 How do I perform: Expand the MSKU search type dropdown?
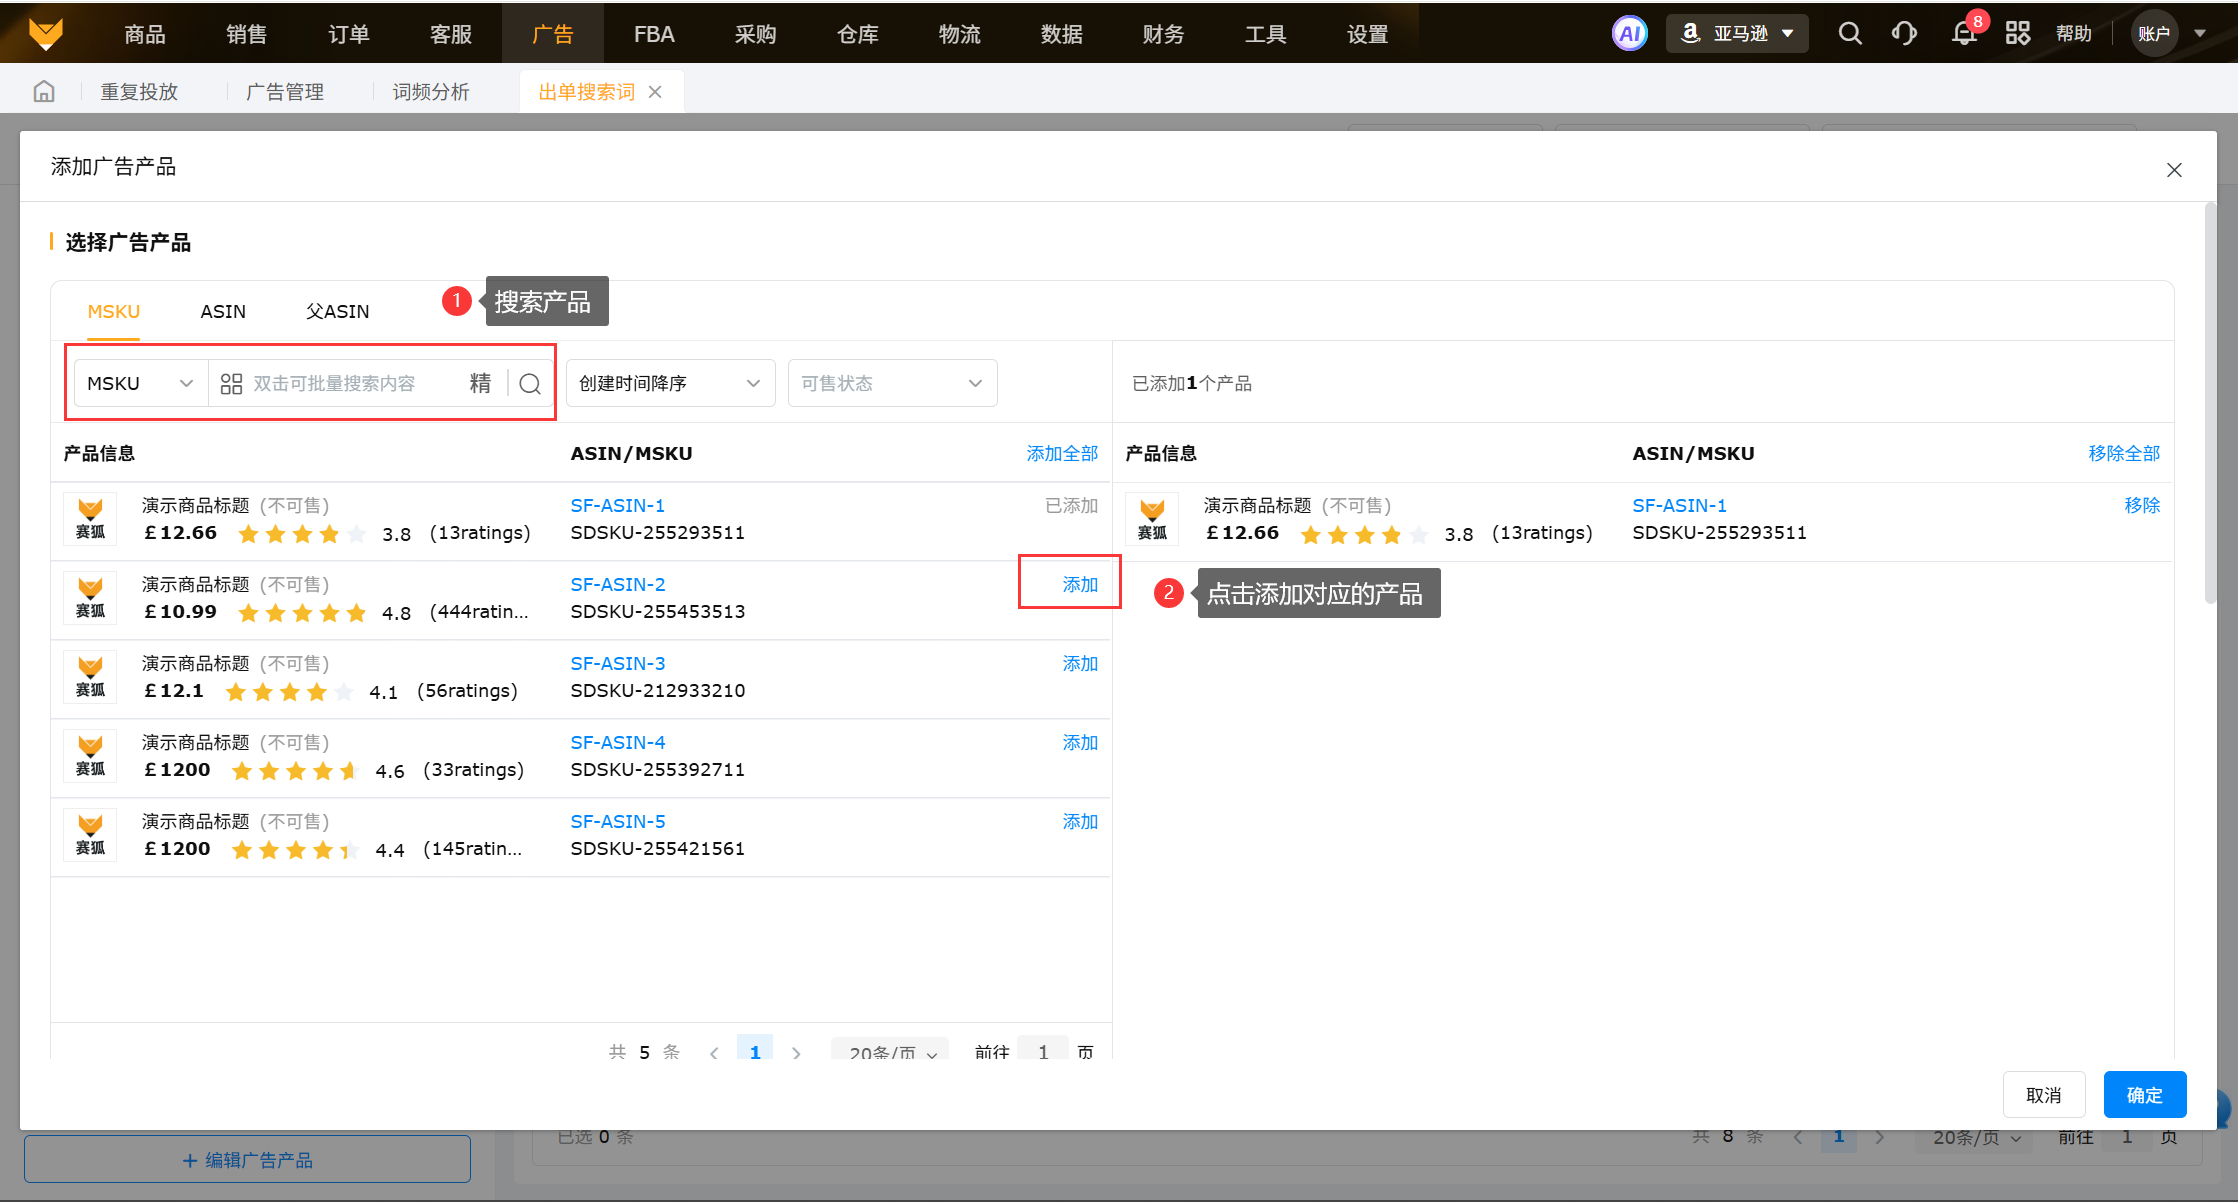140,384
